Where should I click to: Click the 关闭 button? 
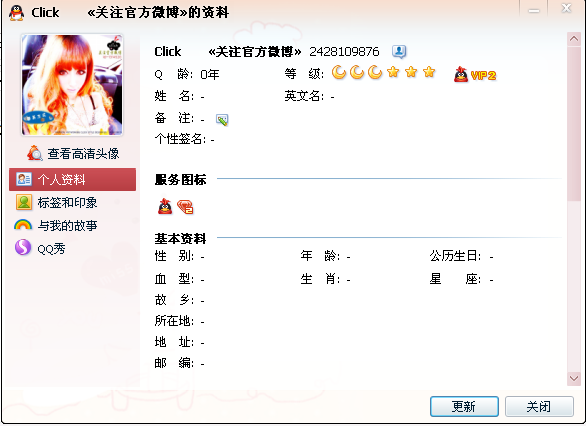pyautogui.click(x=539, y=406)
